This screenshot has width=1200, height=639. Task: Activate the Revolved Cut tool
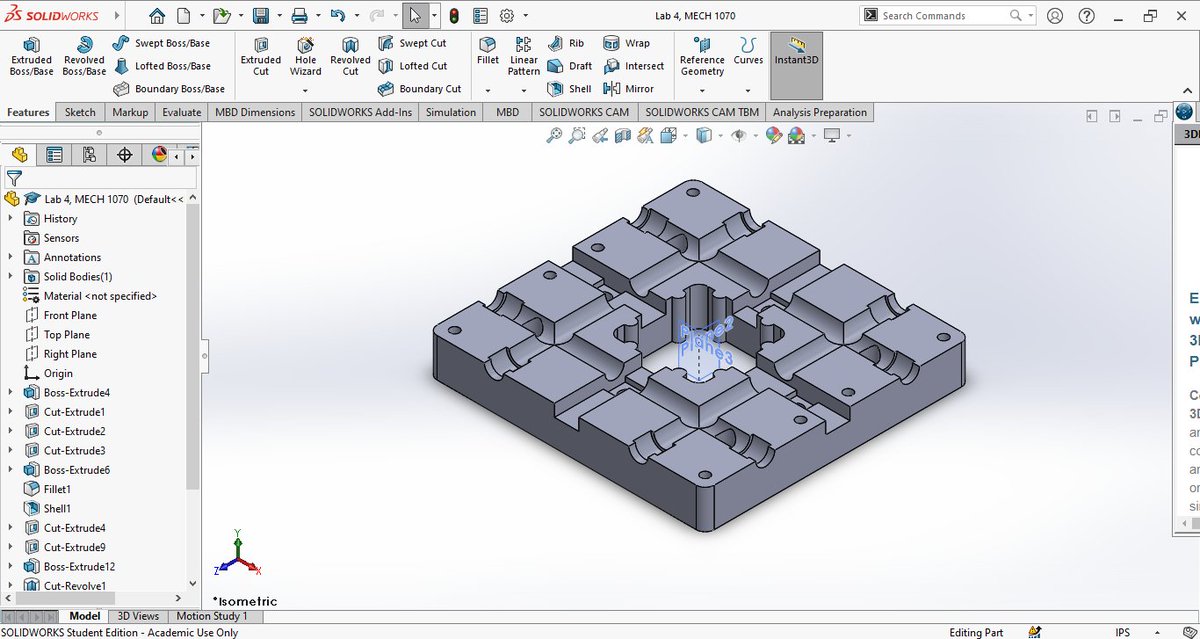(351, 56)
